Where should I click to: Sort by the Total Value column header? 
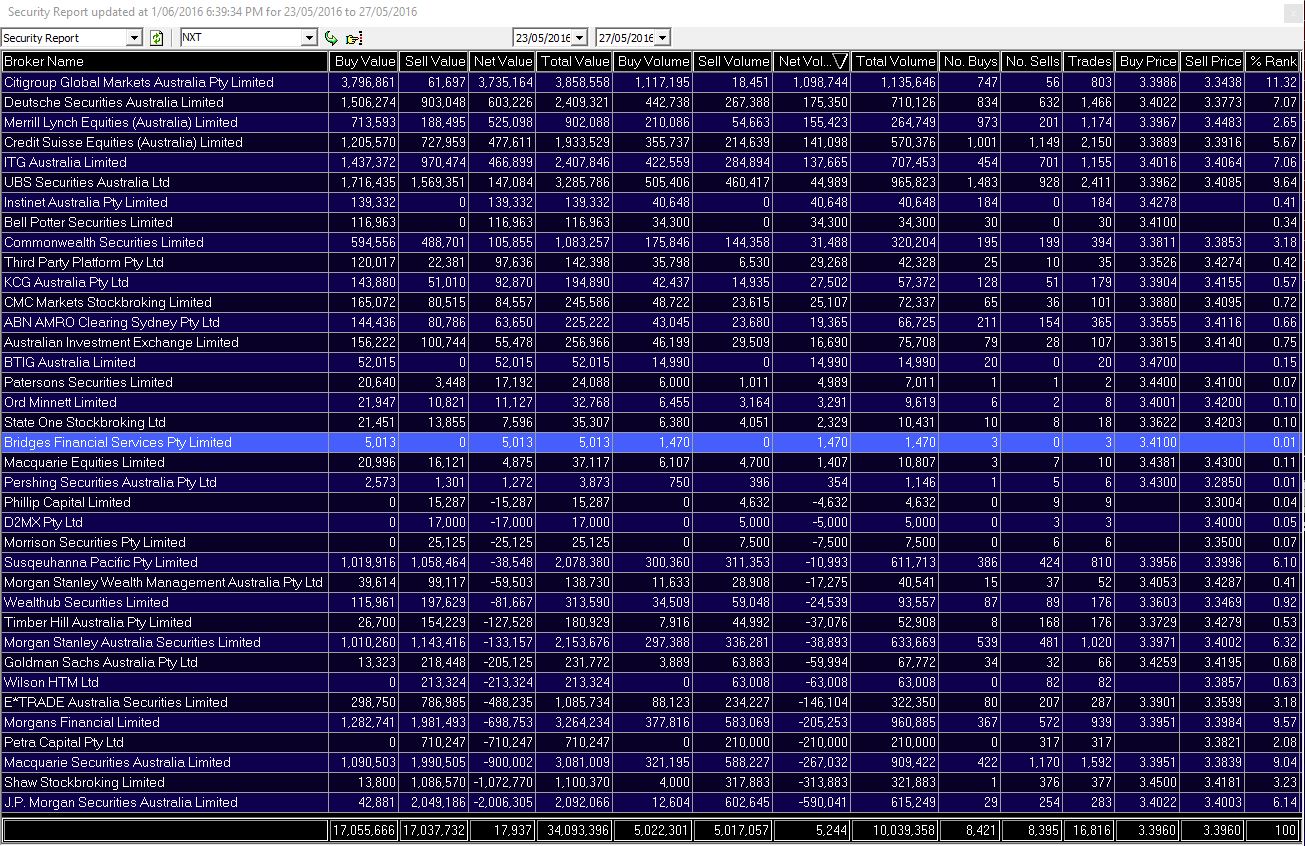coord(575,62)
